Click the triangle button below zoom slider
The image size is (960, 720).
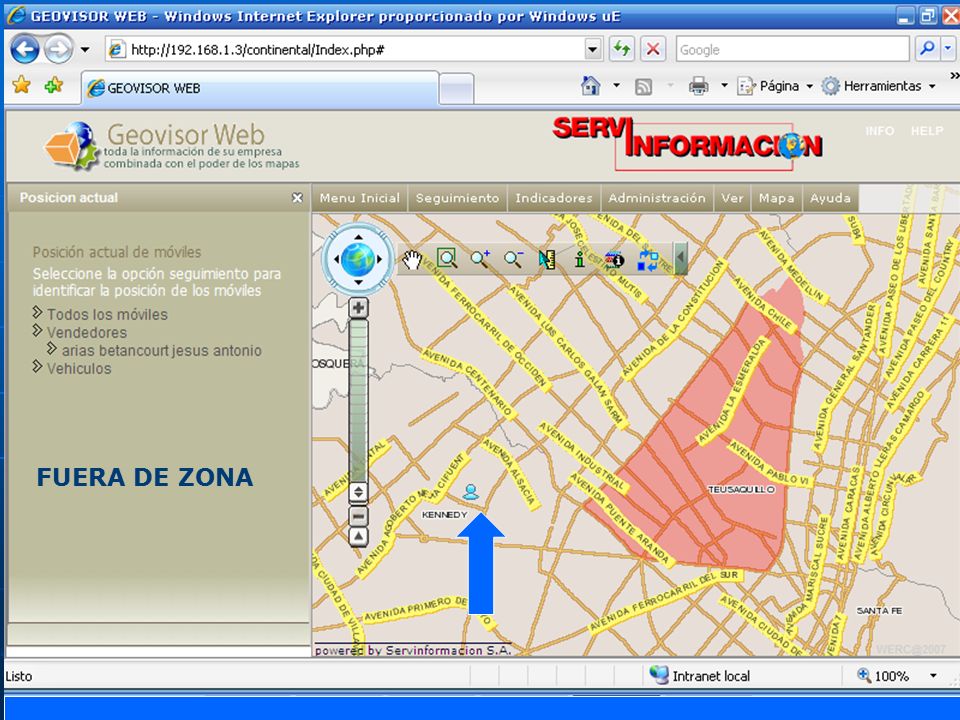358,537
